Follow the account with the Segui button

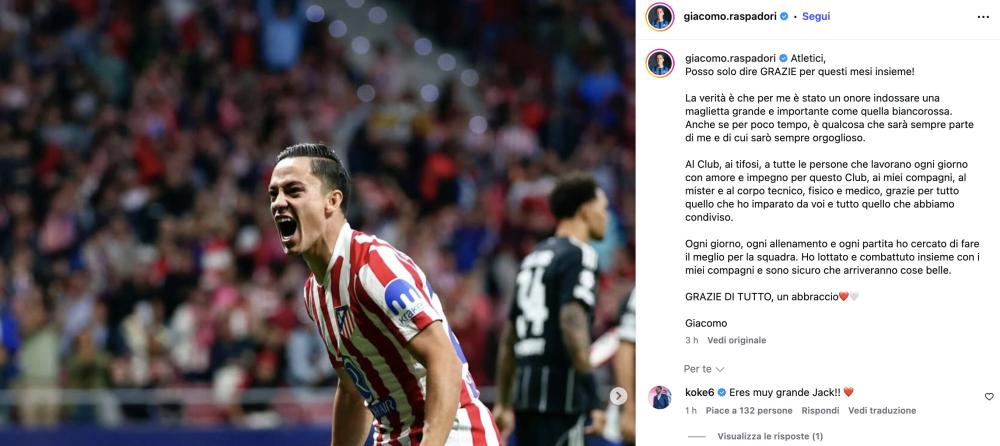point(816,17)
